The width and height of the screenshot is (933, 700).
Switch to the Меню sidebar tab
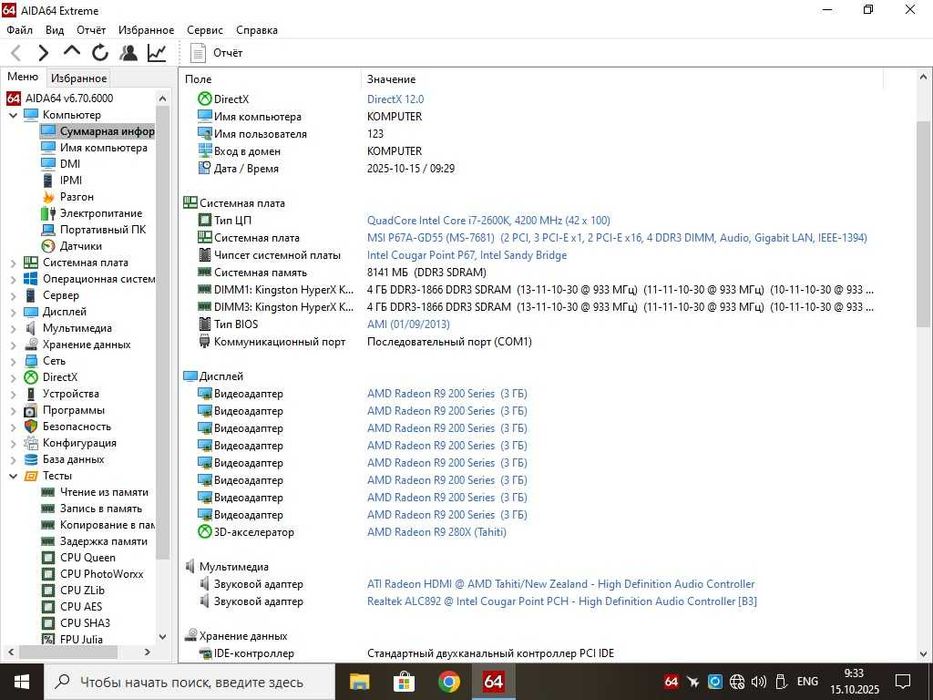coord(23,77)
